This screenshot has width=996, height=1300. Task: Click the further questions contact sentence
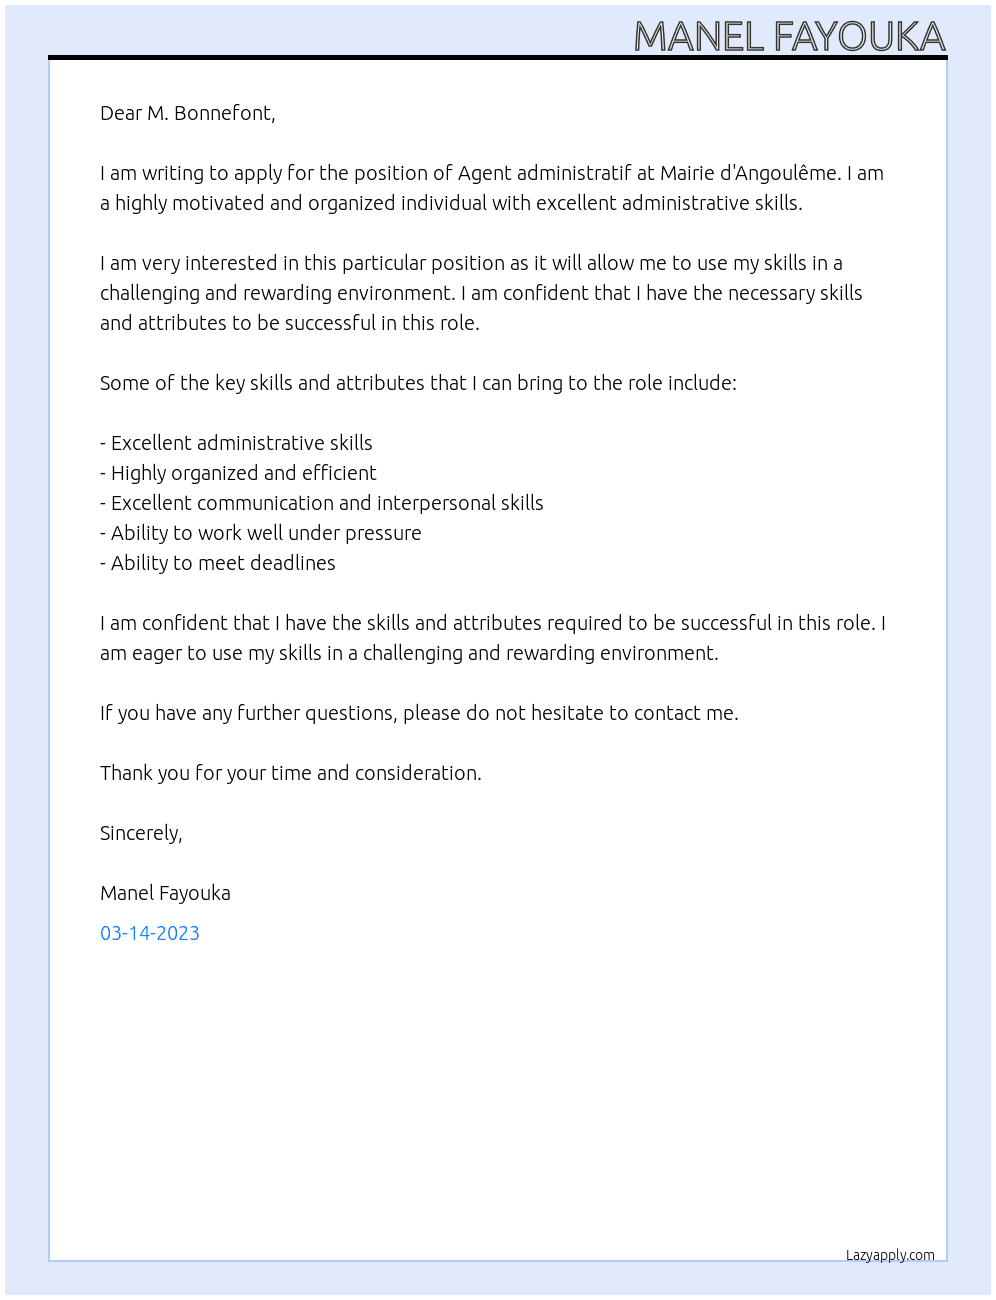coord(419,713)
